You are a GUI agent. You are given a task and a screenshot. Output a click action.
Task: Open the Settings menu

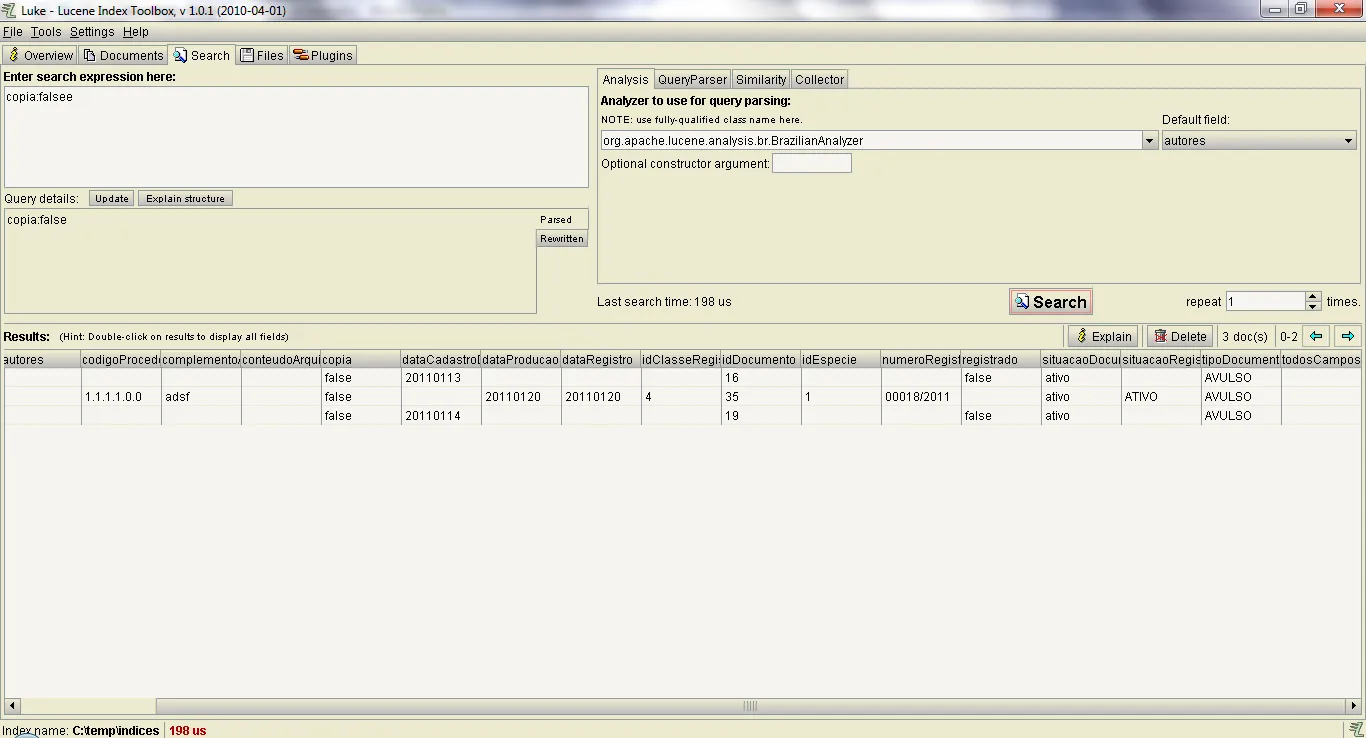[92, 32]
